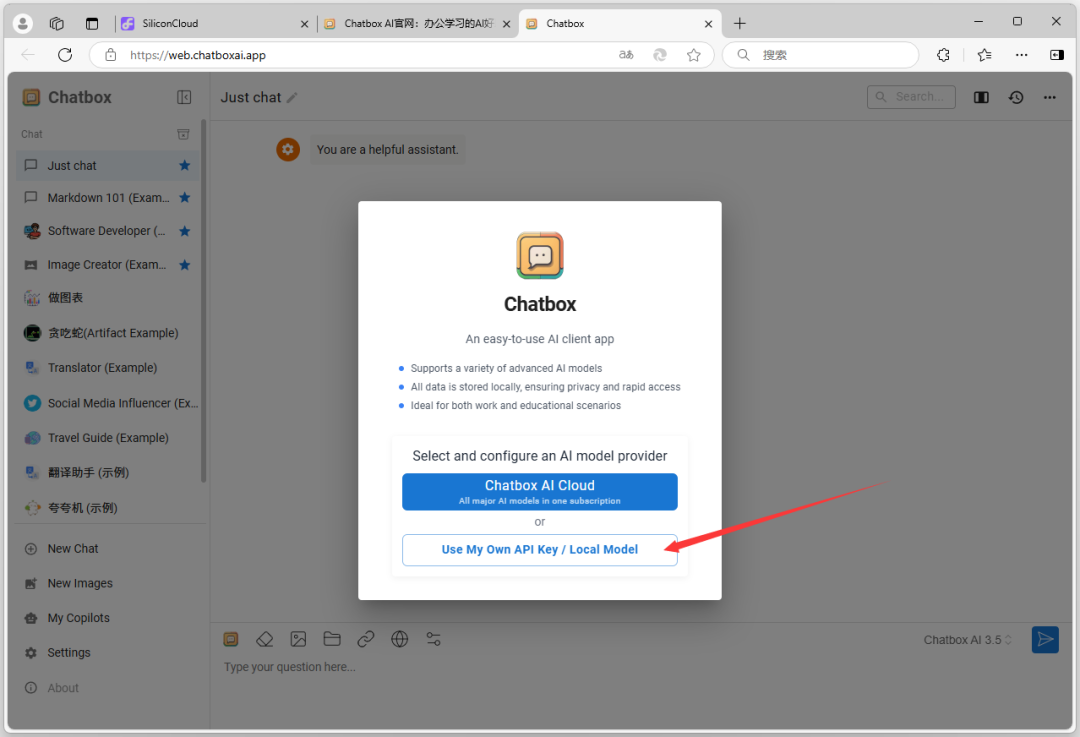The image size is (1080, 737).
Task: Open browser favorites list icon
Action: [985, 54]
